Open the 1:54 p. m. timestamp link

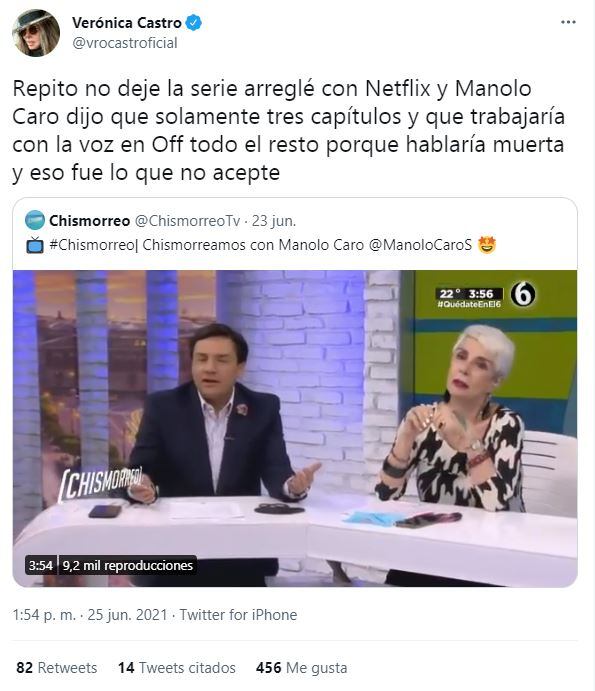tap(44, 615)
